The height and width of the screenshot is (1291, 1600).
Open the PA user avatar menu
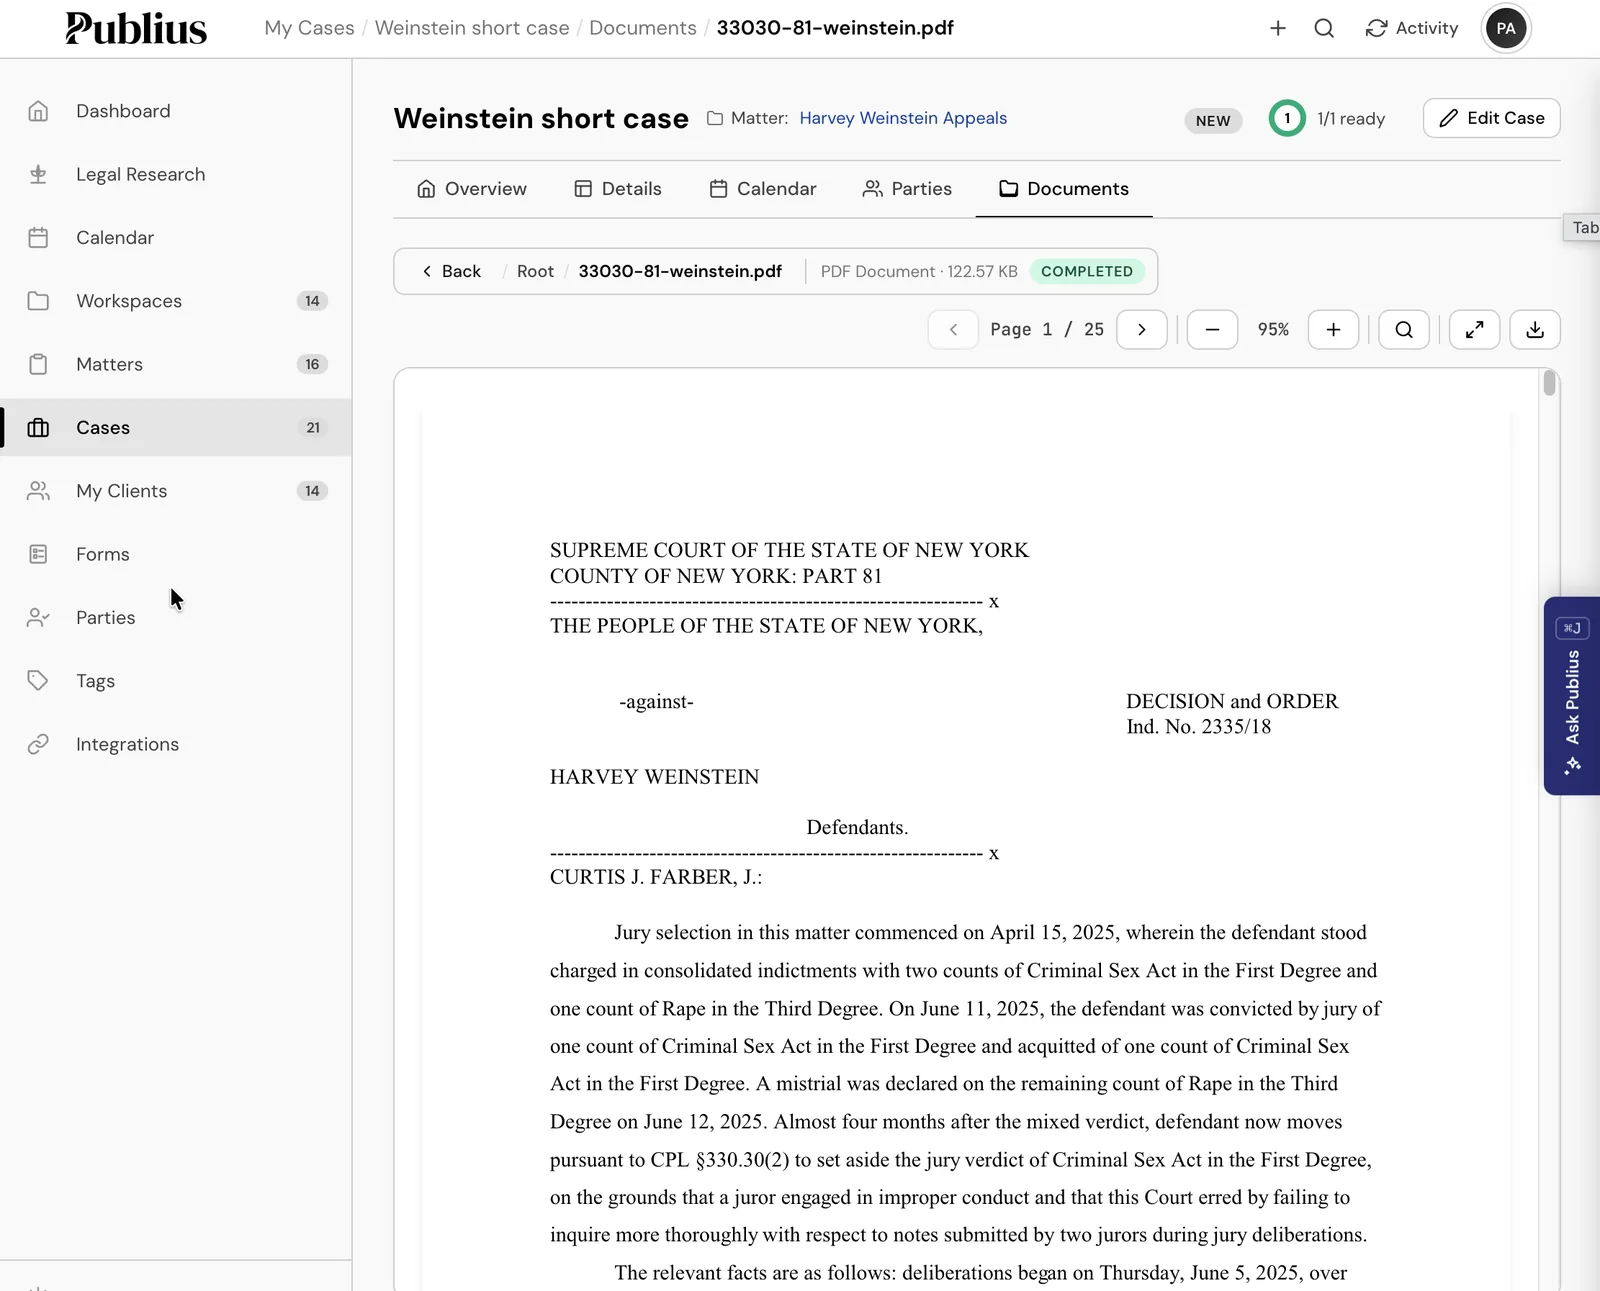click(x=1506, y=28)
